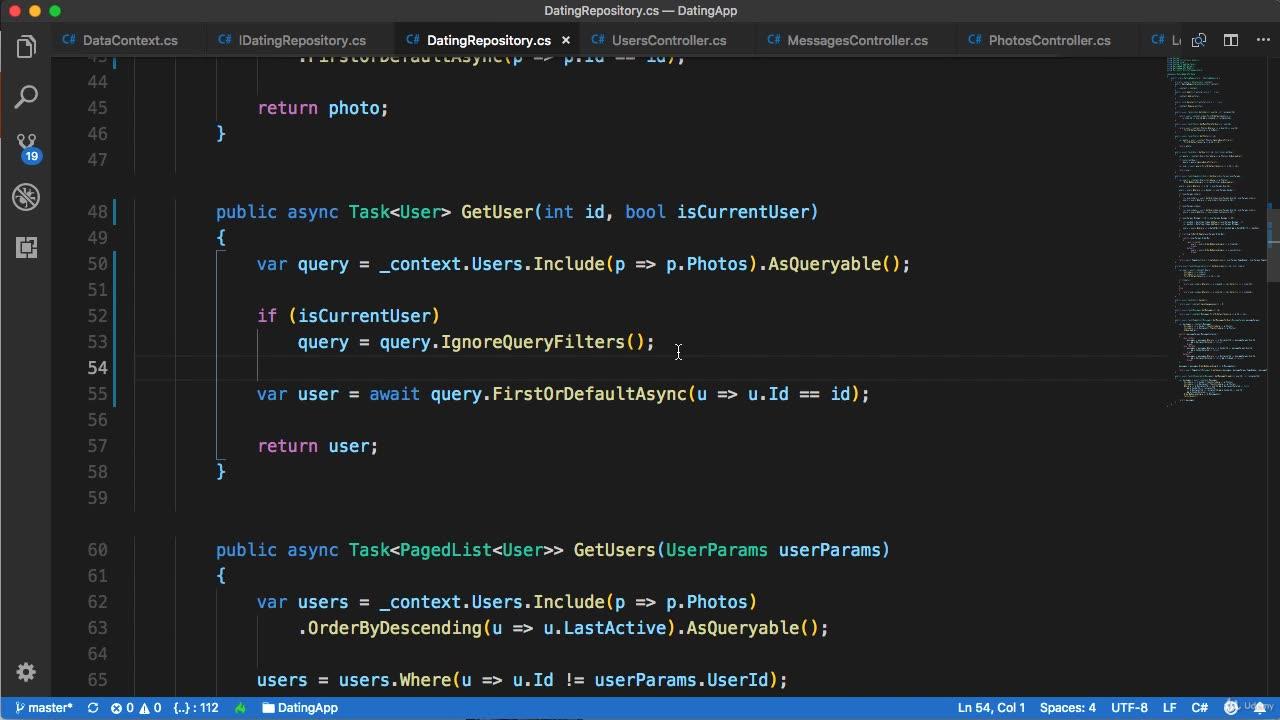Click 'return photo;' on line 45
This screenshot has height=720, width=1280.
click(x=323, y=108)
